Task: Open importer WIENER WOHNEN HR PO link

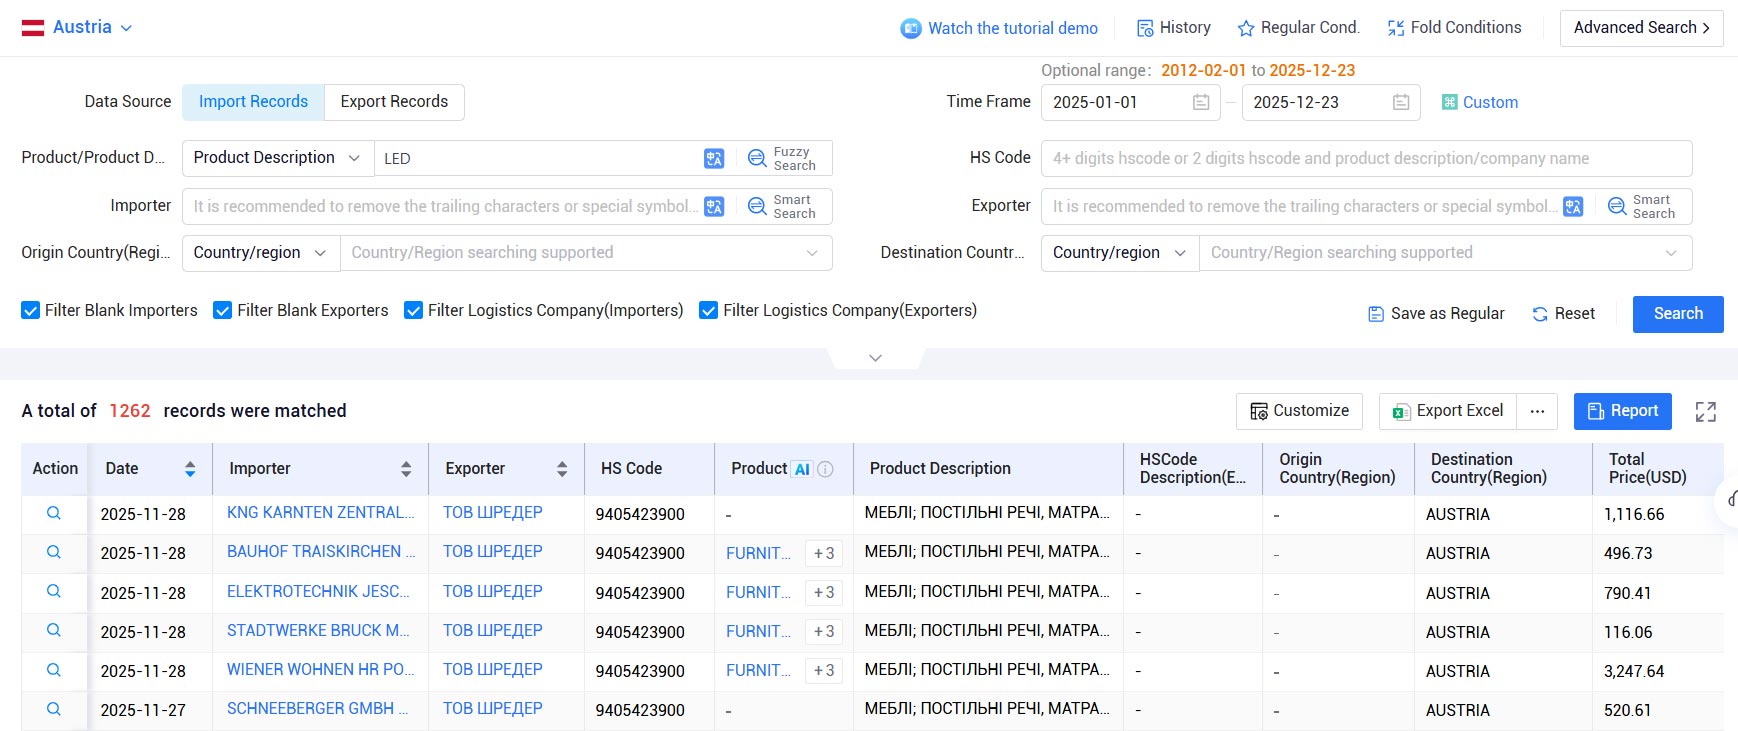Action: (x=320, y=670)
